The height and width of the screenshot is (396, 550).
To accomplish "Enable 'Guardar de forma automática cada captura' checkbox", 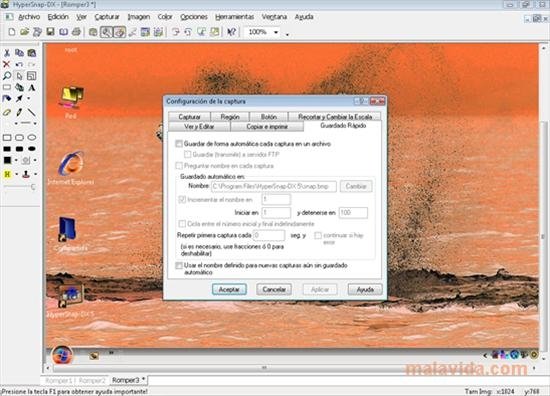I will coord(179,144).
